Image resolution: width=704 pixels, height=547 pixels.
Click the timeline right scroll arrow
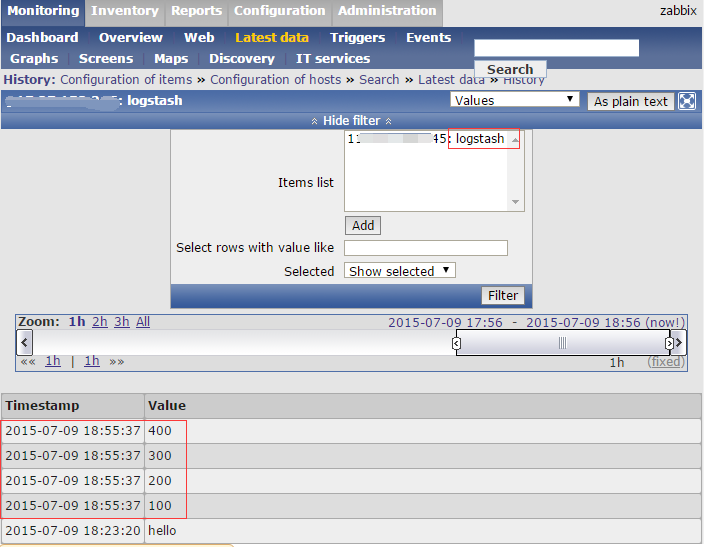[x=680, y=342]
